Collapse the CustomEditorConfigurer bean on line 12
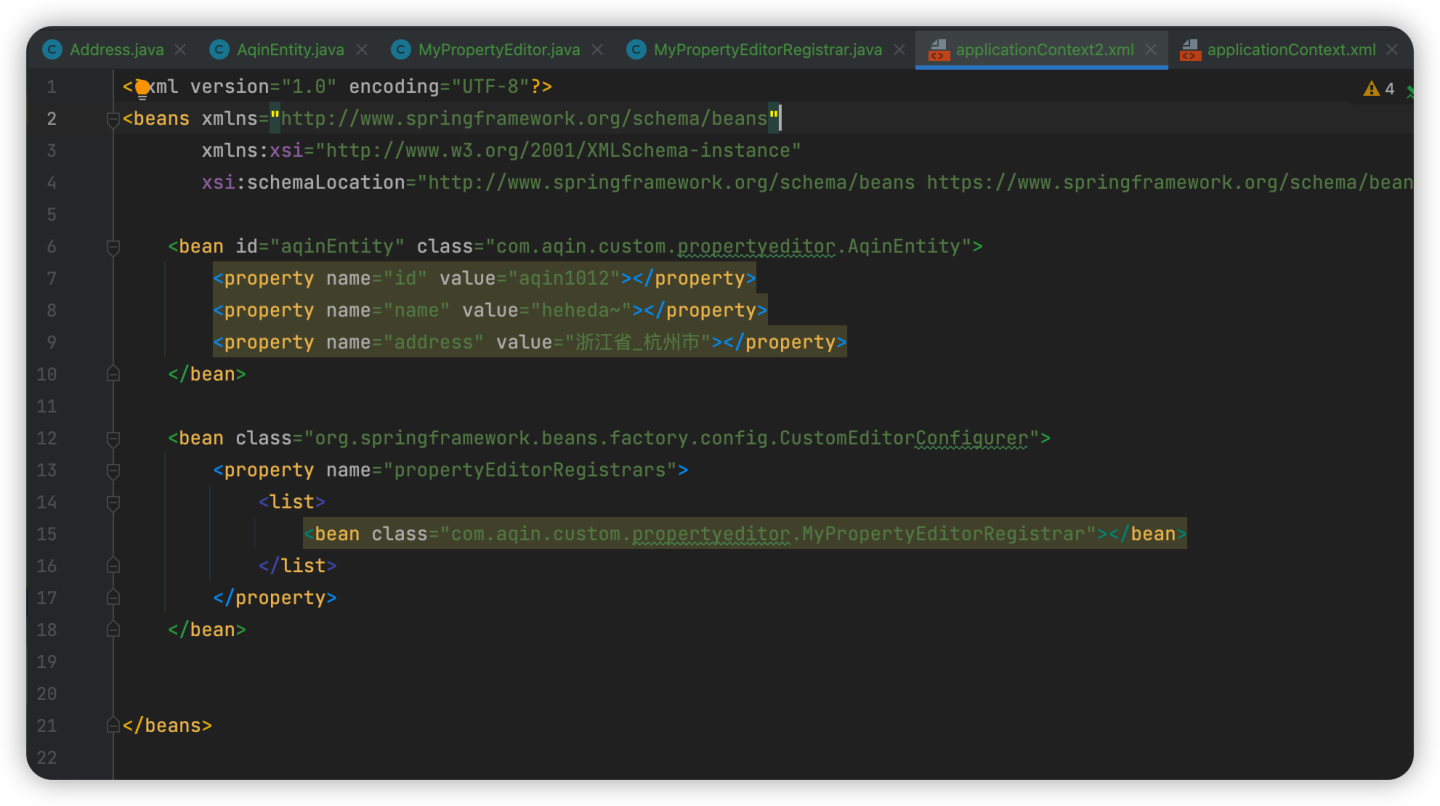This screenshot has height=806, width=1440. point(113,438)
